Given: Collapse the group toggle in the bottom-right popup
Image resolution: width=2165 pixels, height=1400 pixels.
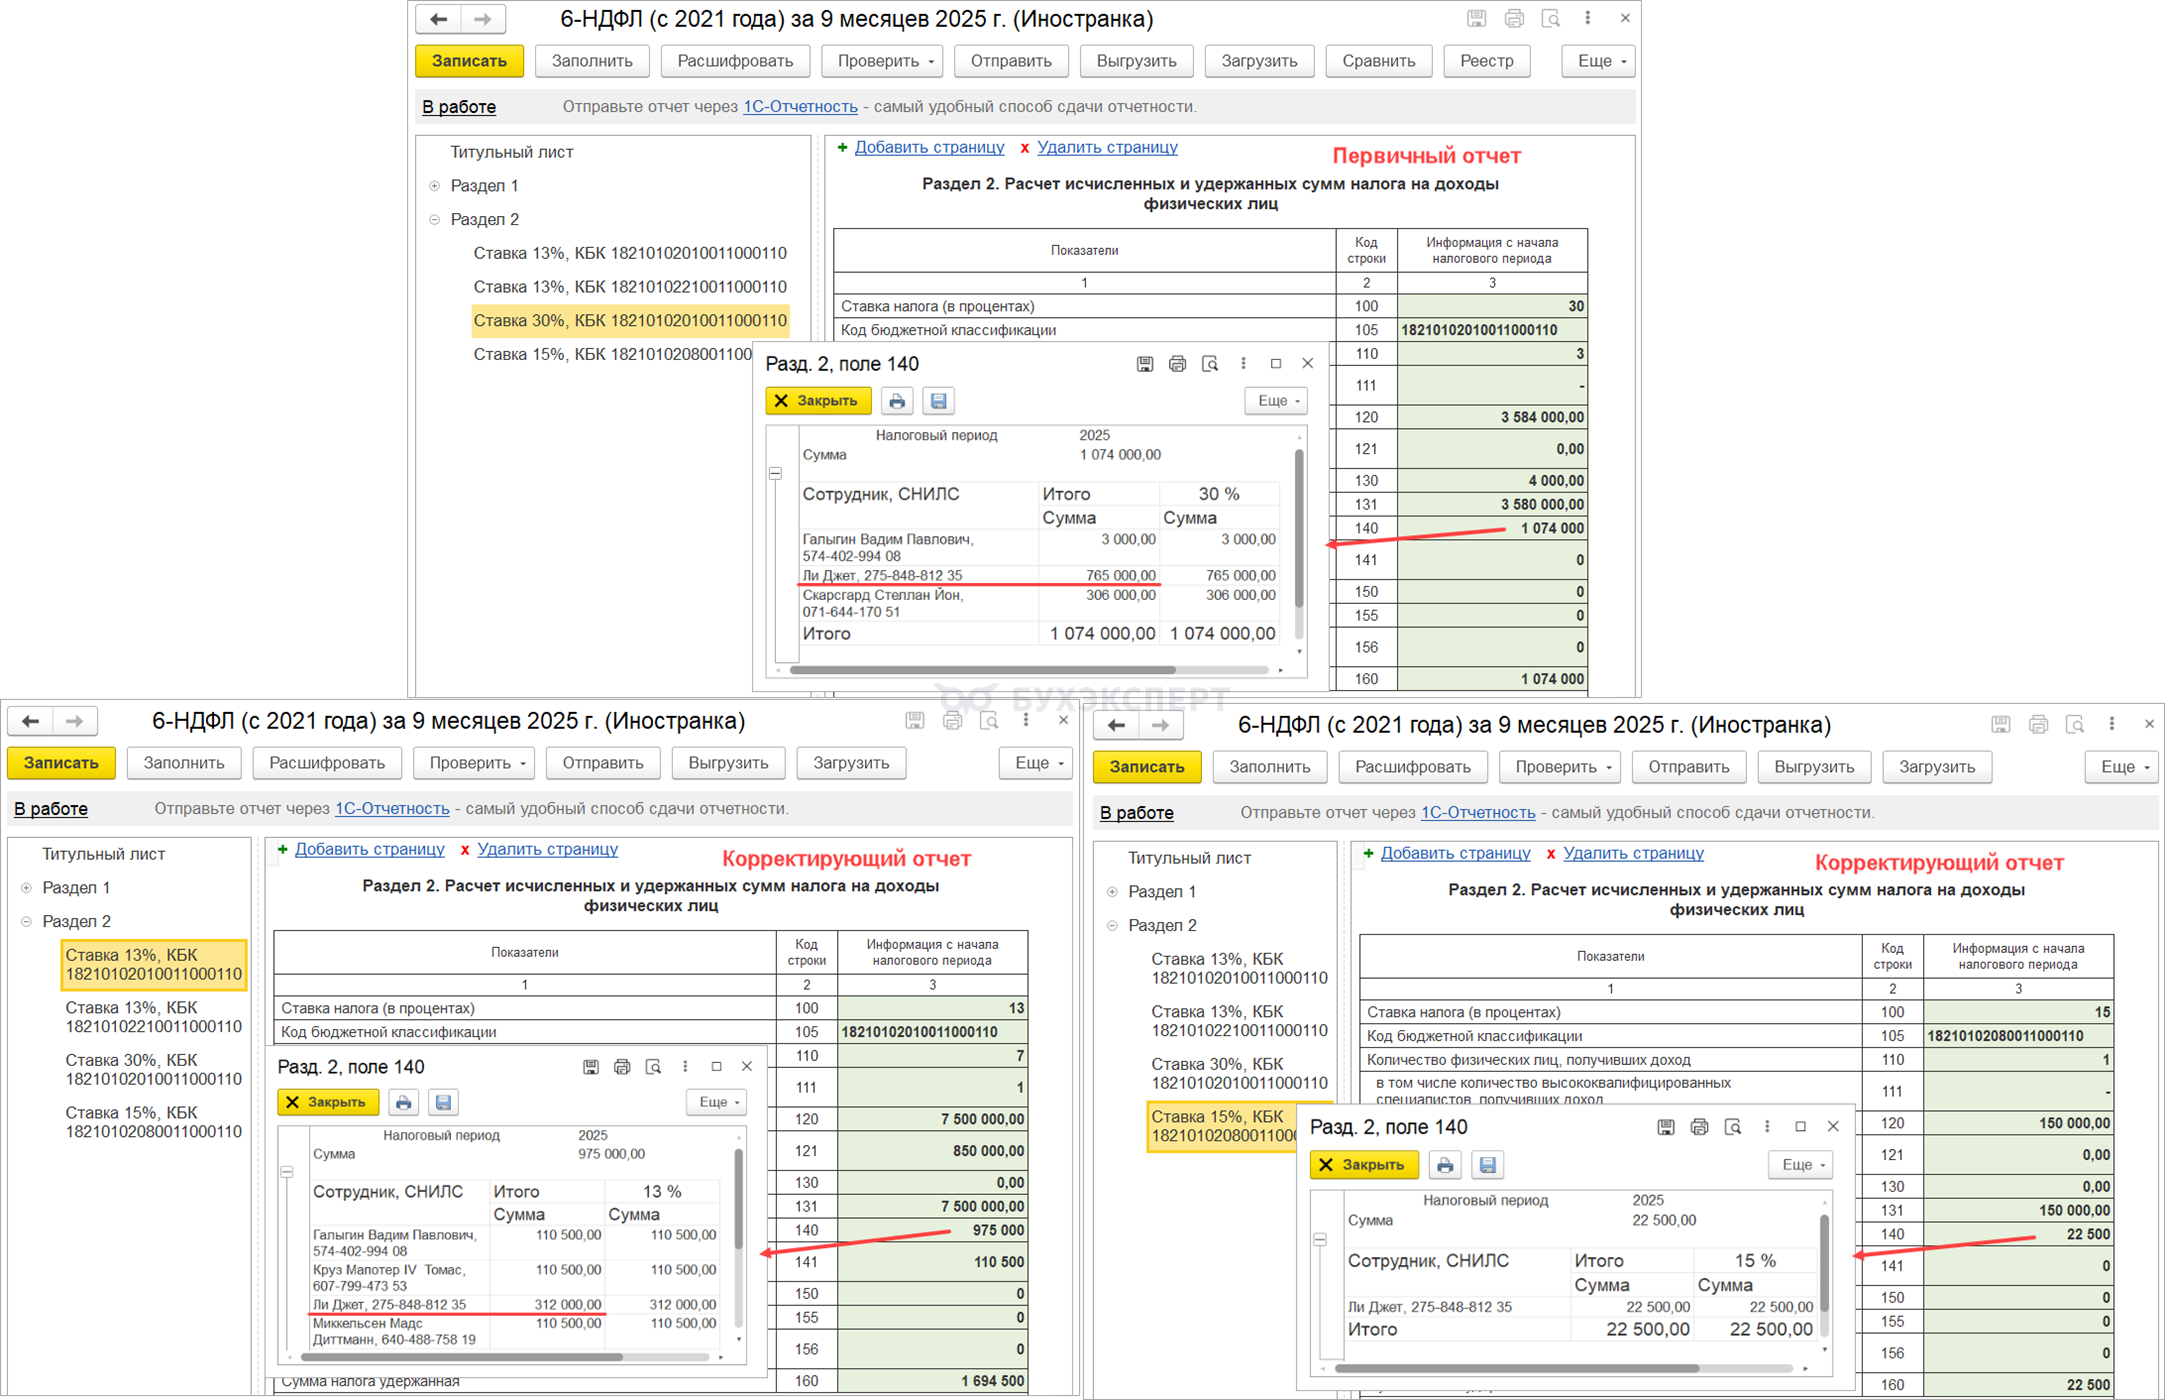Looking at the screenshot, I should (1320, 1240).
